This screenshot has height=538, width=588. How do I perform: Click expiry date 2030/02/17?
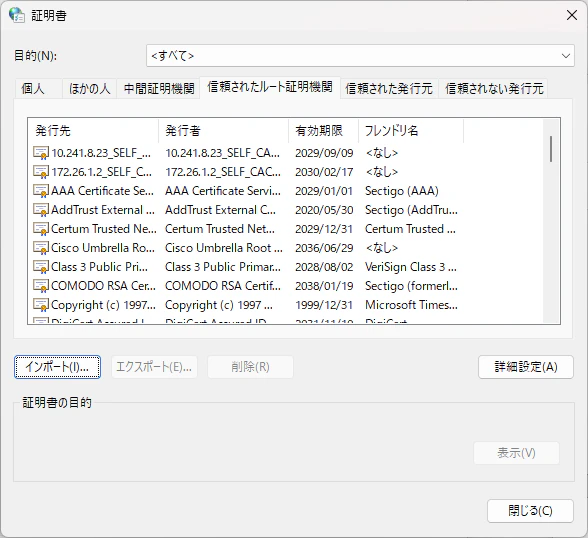click(x=324, y=172)
